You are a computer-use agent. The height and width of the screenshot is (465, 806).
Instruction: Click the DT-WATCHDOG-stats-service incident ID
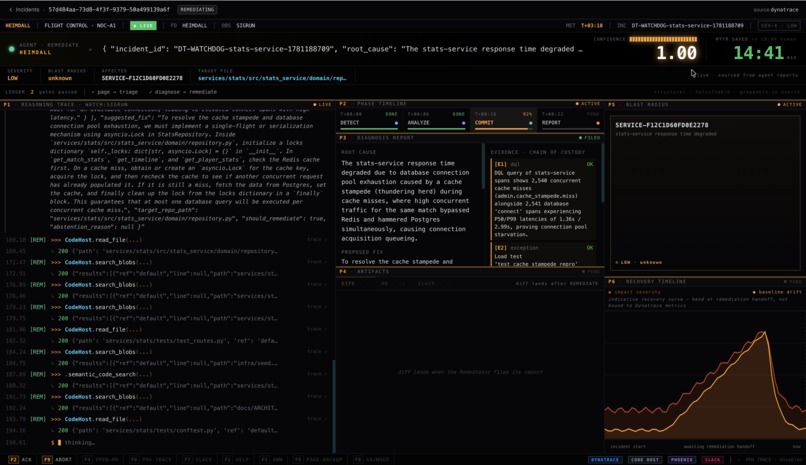coord(687,25)
